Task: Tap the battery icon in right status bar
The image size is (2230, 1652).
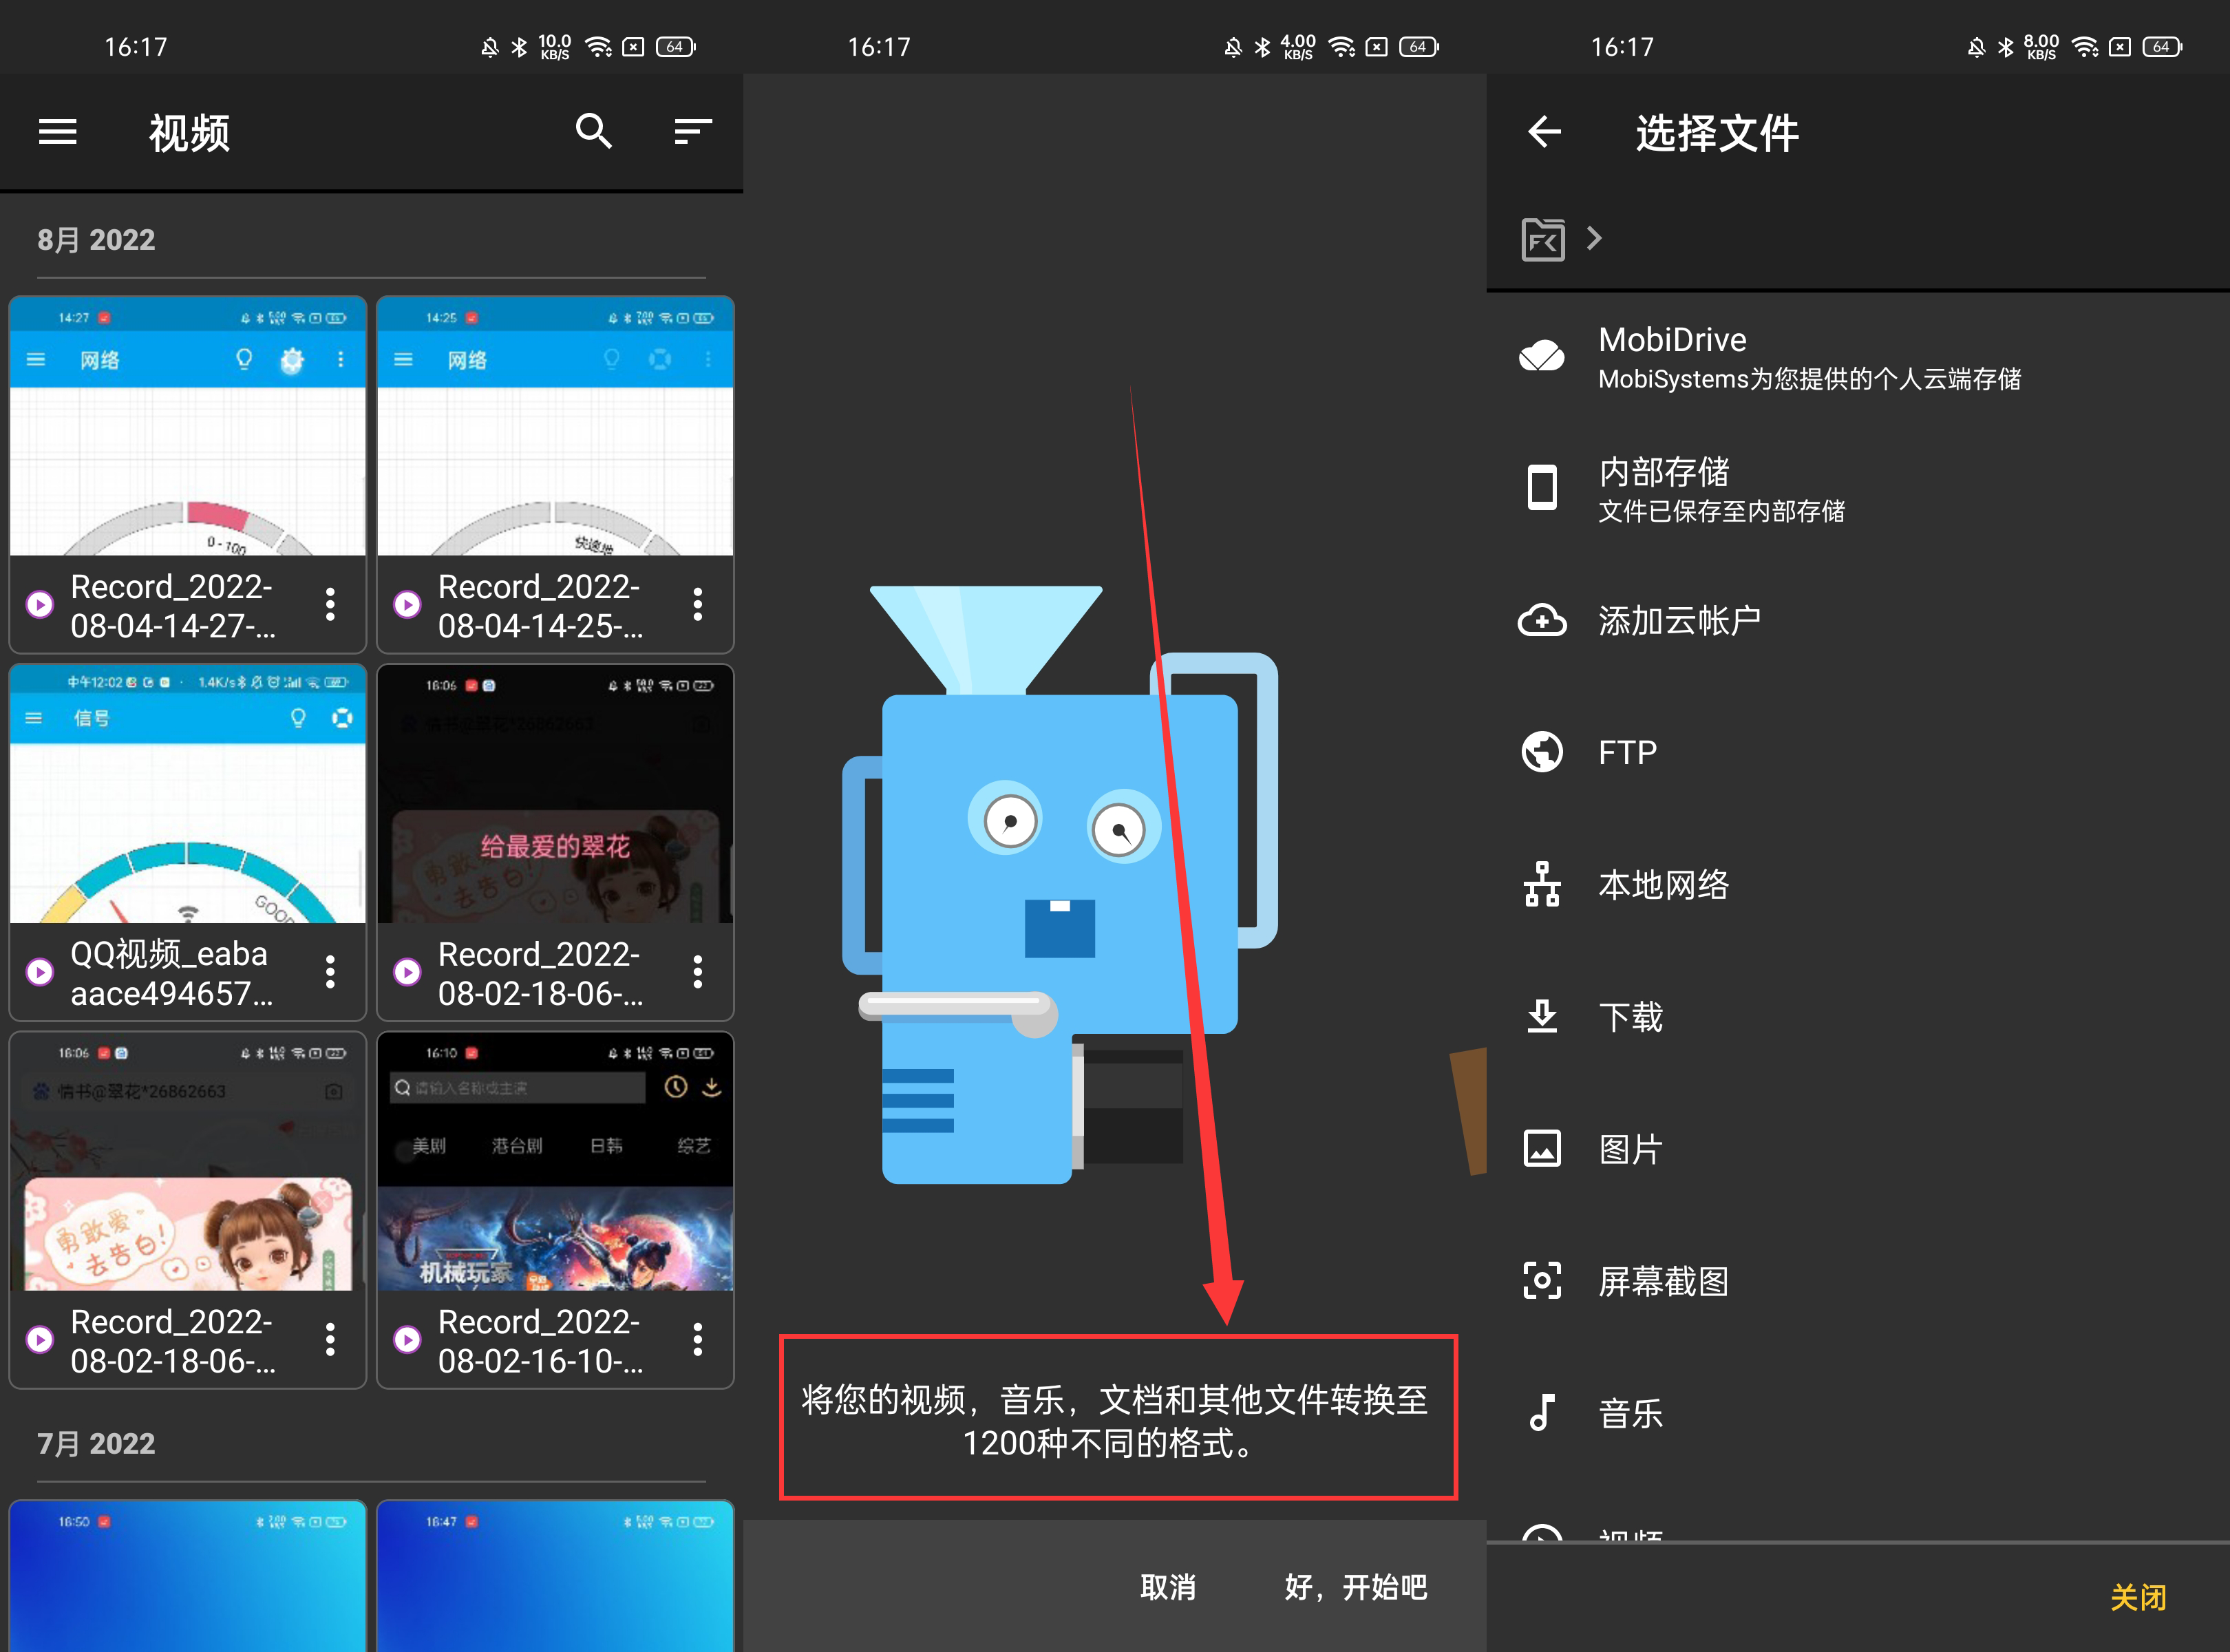Action: (2162, 47)
